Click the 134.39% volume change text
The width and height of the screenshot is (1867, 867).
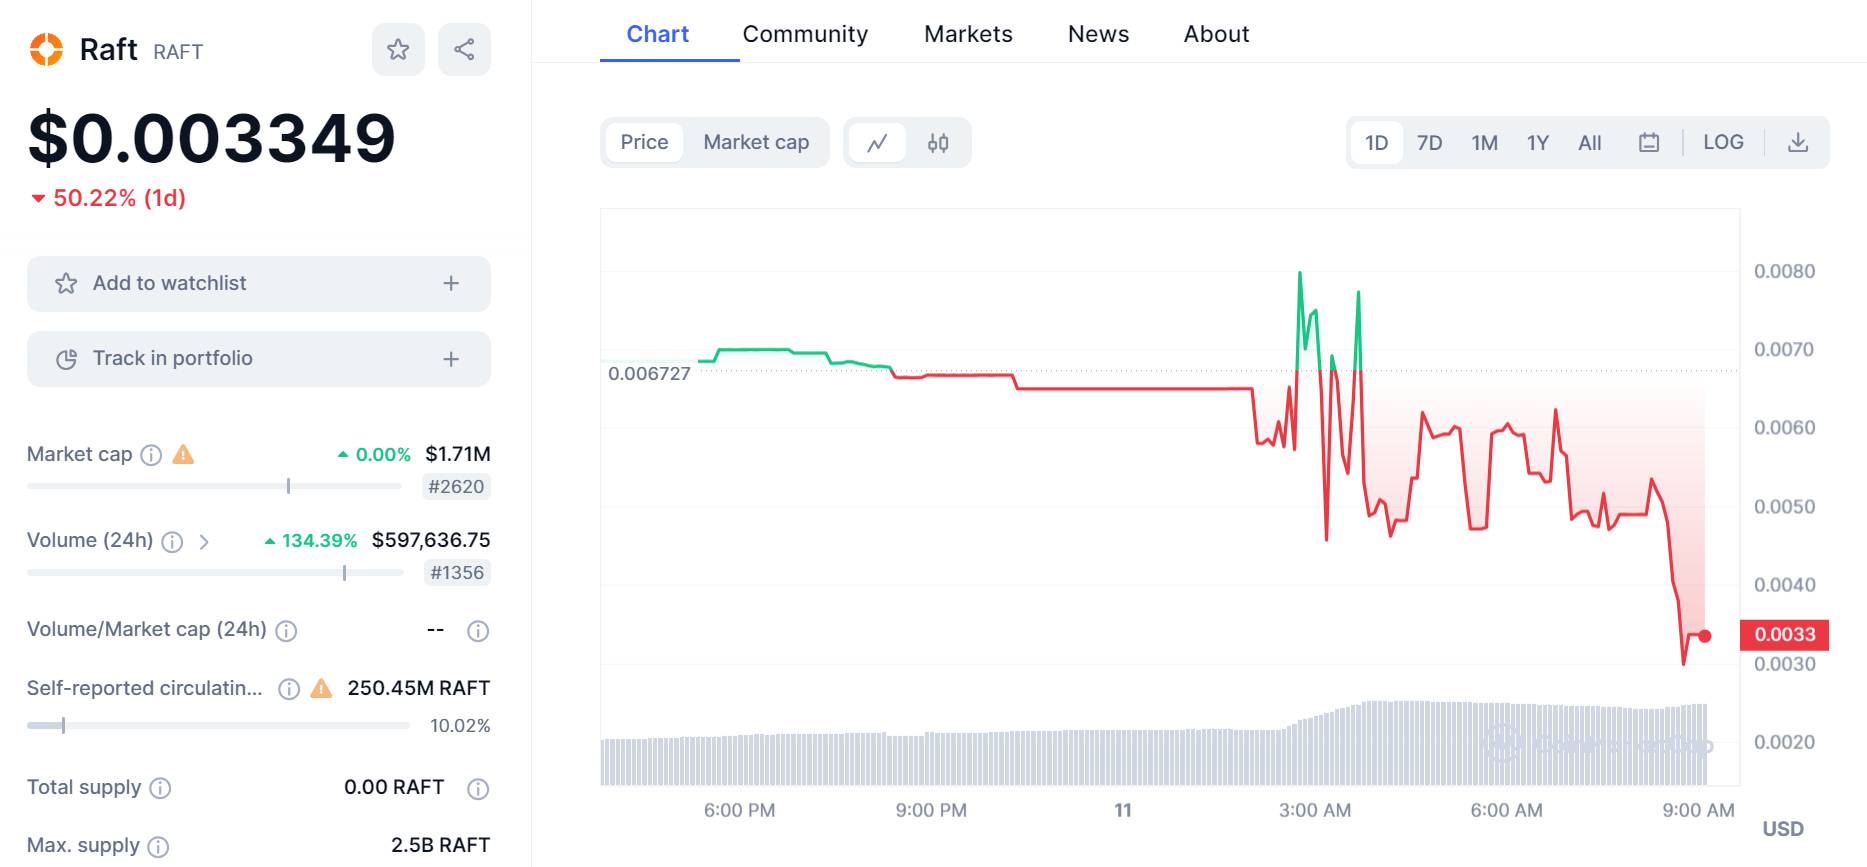(x=319, y=541)
